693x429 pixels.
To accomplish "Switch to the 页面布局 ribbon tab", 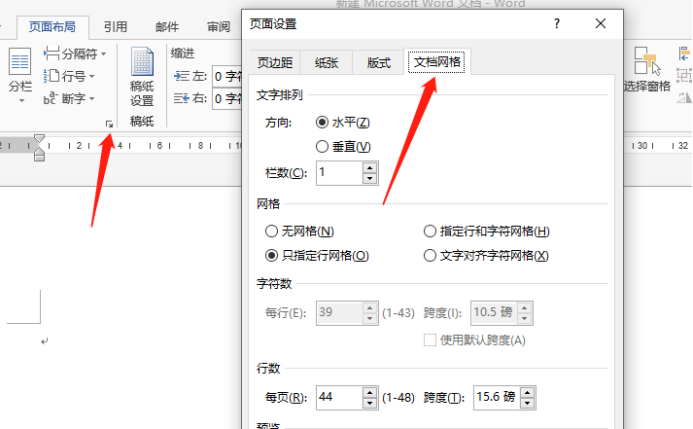I will point(53,27).
